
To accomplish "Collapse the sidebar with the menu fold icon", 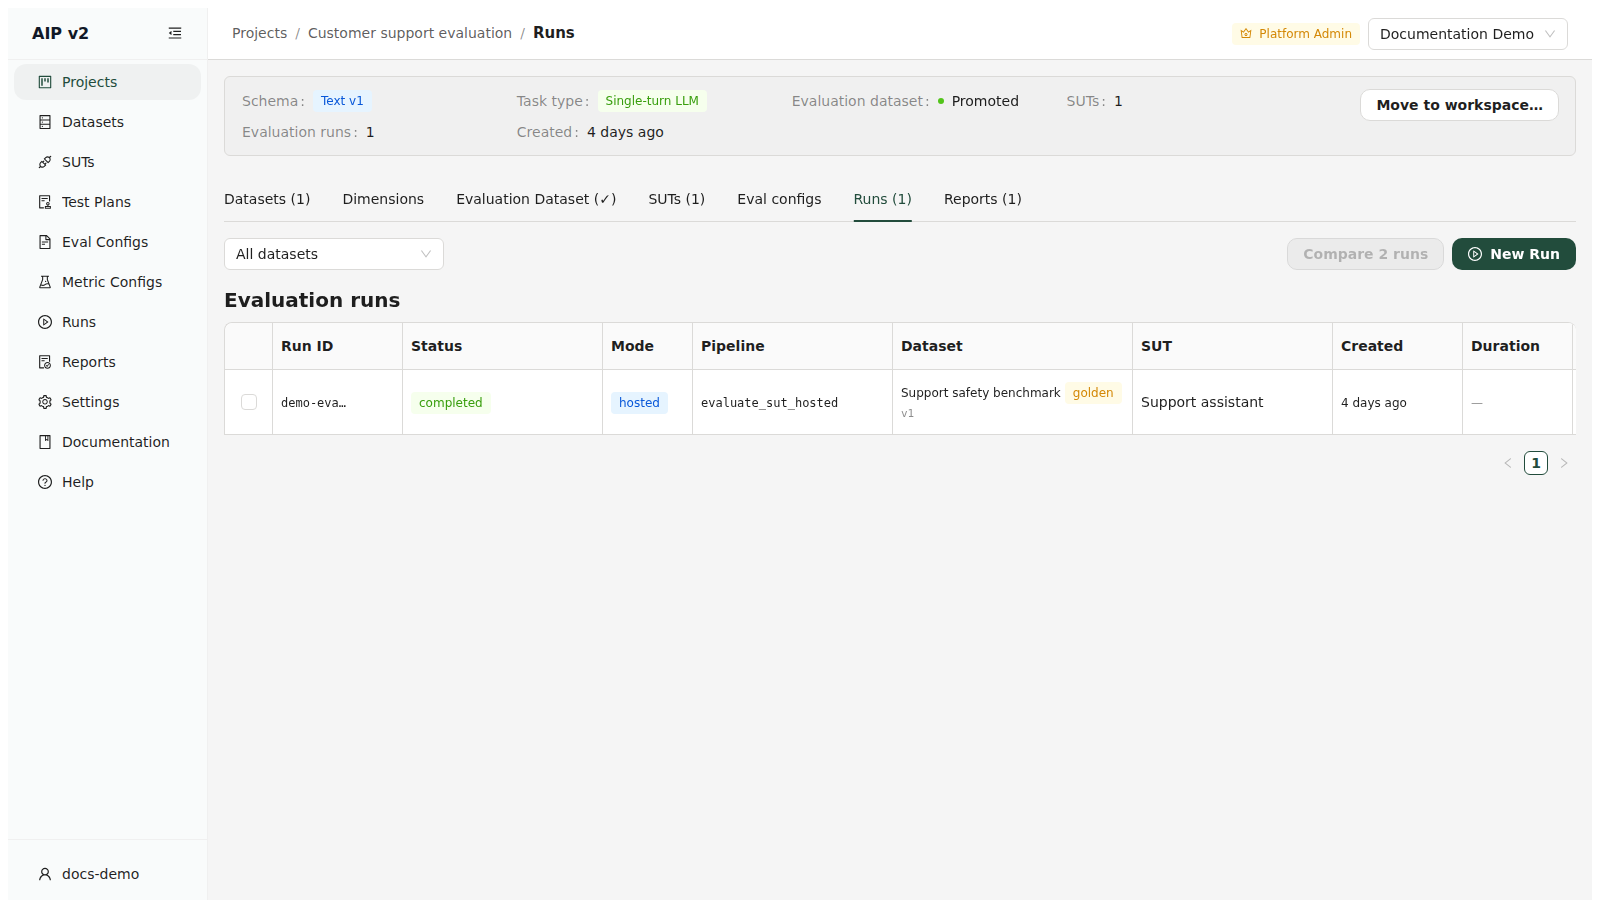I will coord(175,33).
